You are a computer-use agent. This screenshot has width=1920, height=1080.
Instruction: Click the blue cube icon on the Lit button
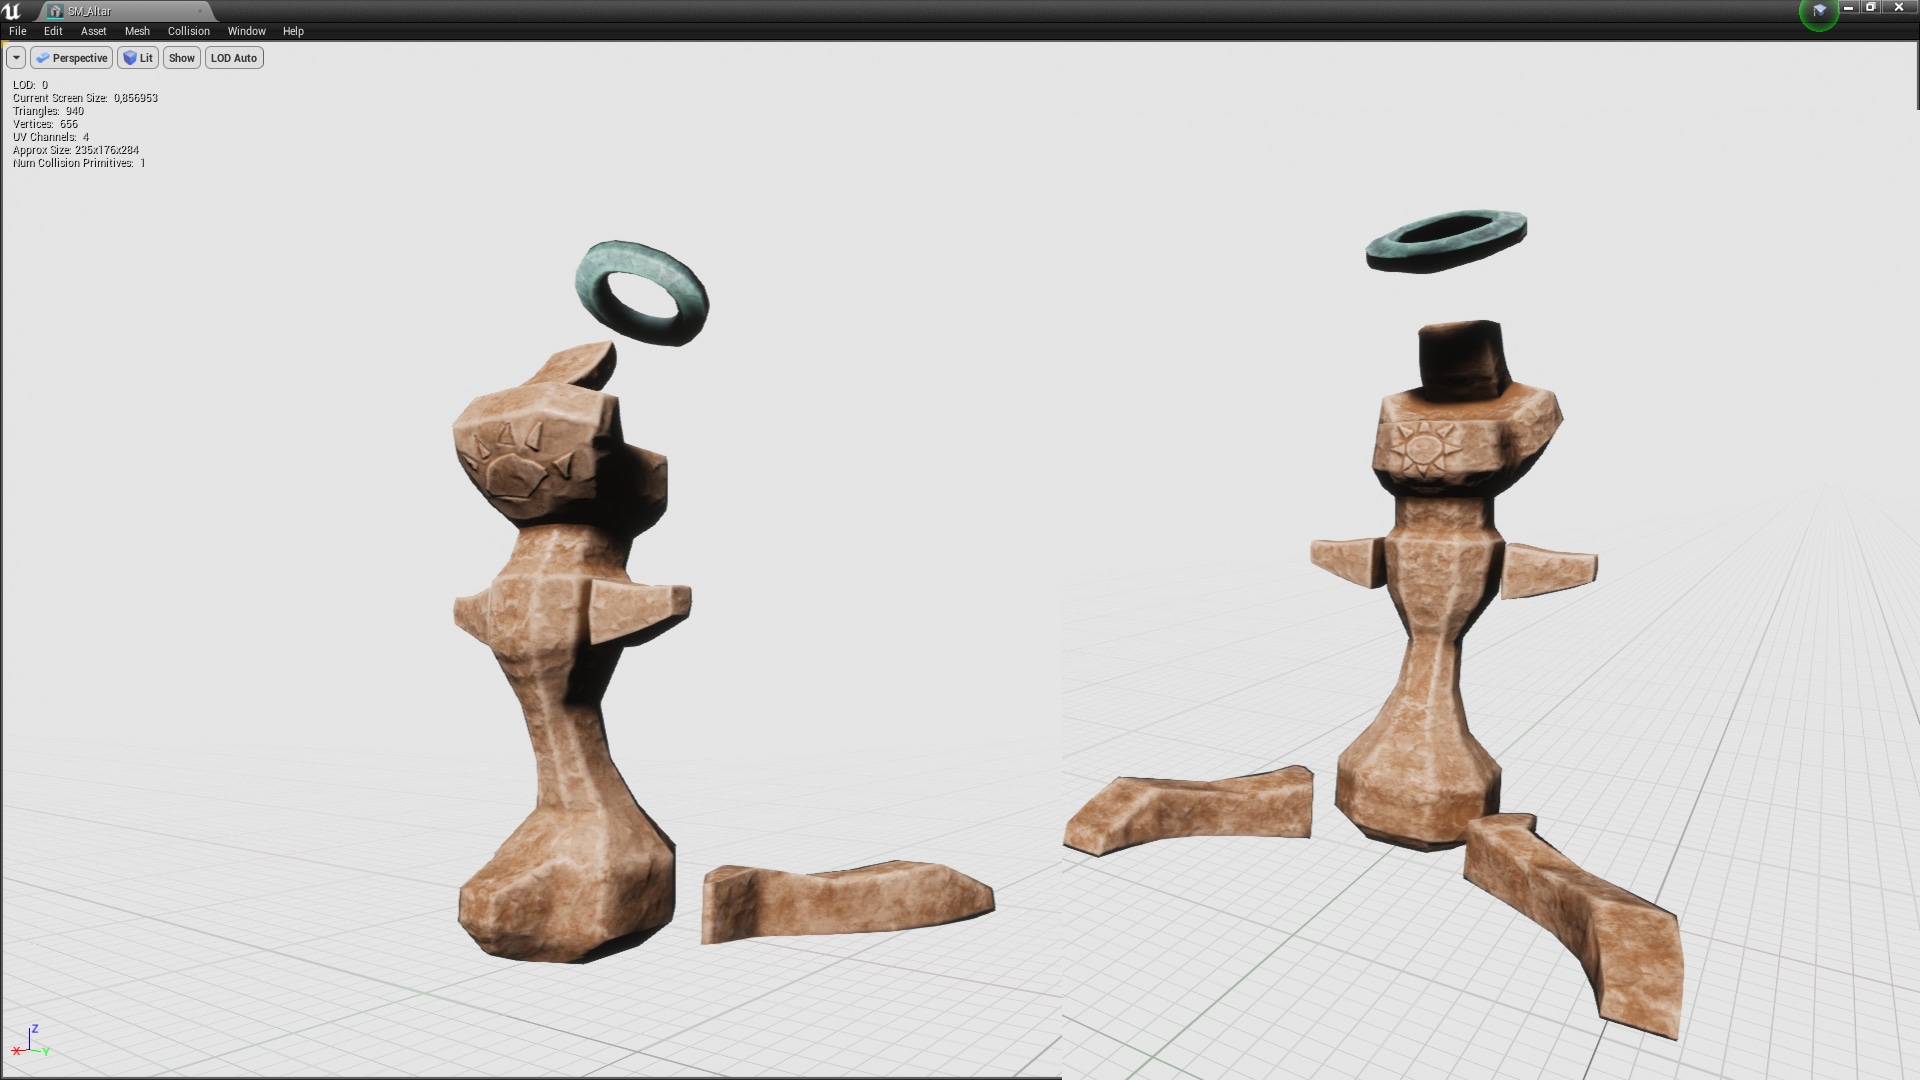(x=132, y=57)
